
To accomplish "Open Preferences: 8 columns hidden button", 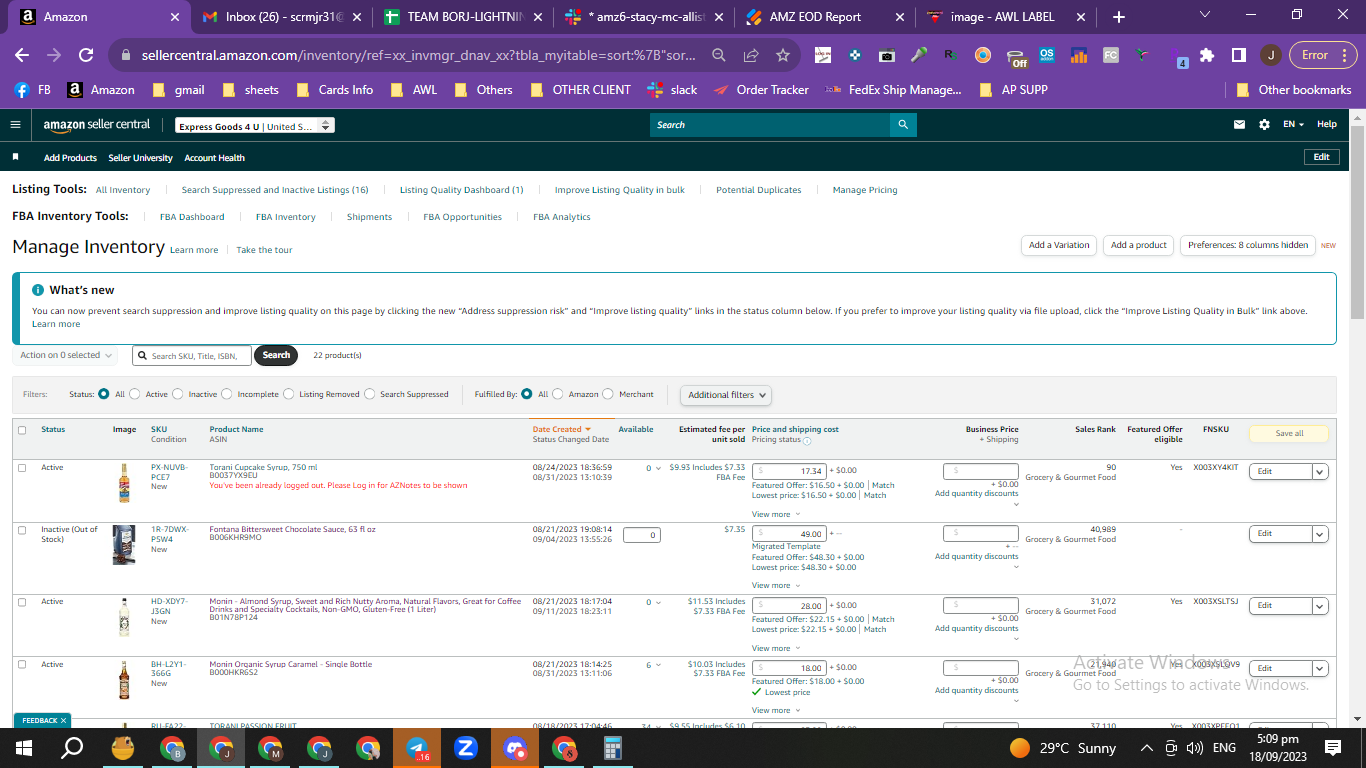I will (x=1248, y=245).
